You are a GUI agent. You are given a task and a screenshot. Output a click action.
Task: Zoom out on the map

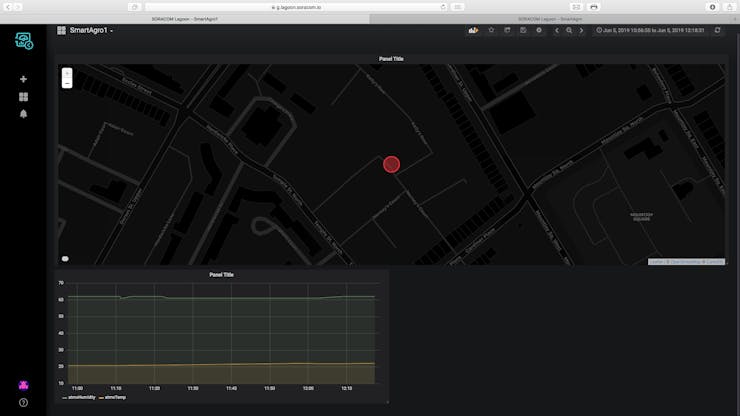click(x=67, y=83)
